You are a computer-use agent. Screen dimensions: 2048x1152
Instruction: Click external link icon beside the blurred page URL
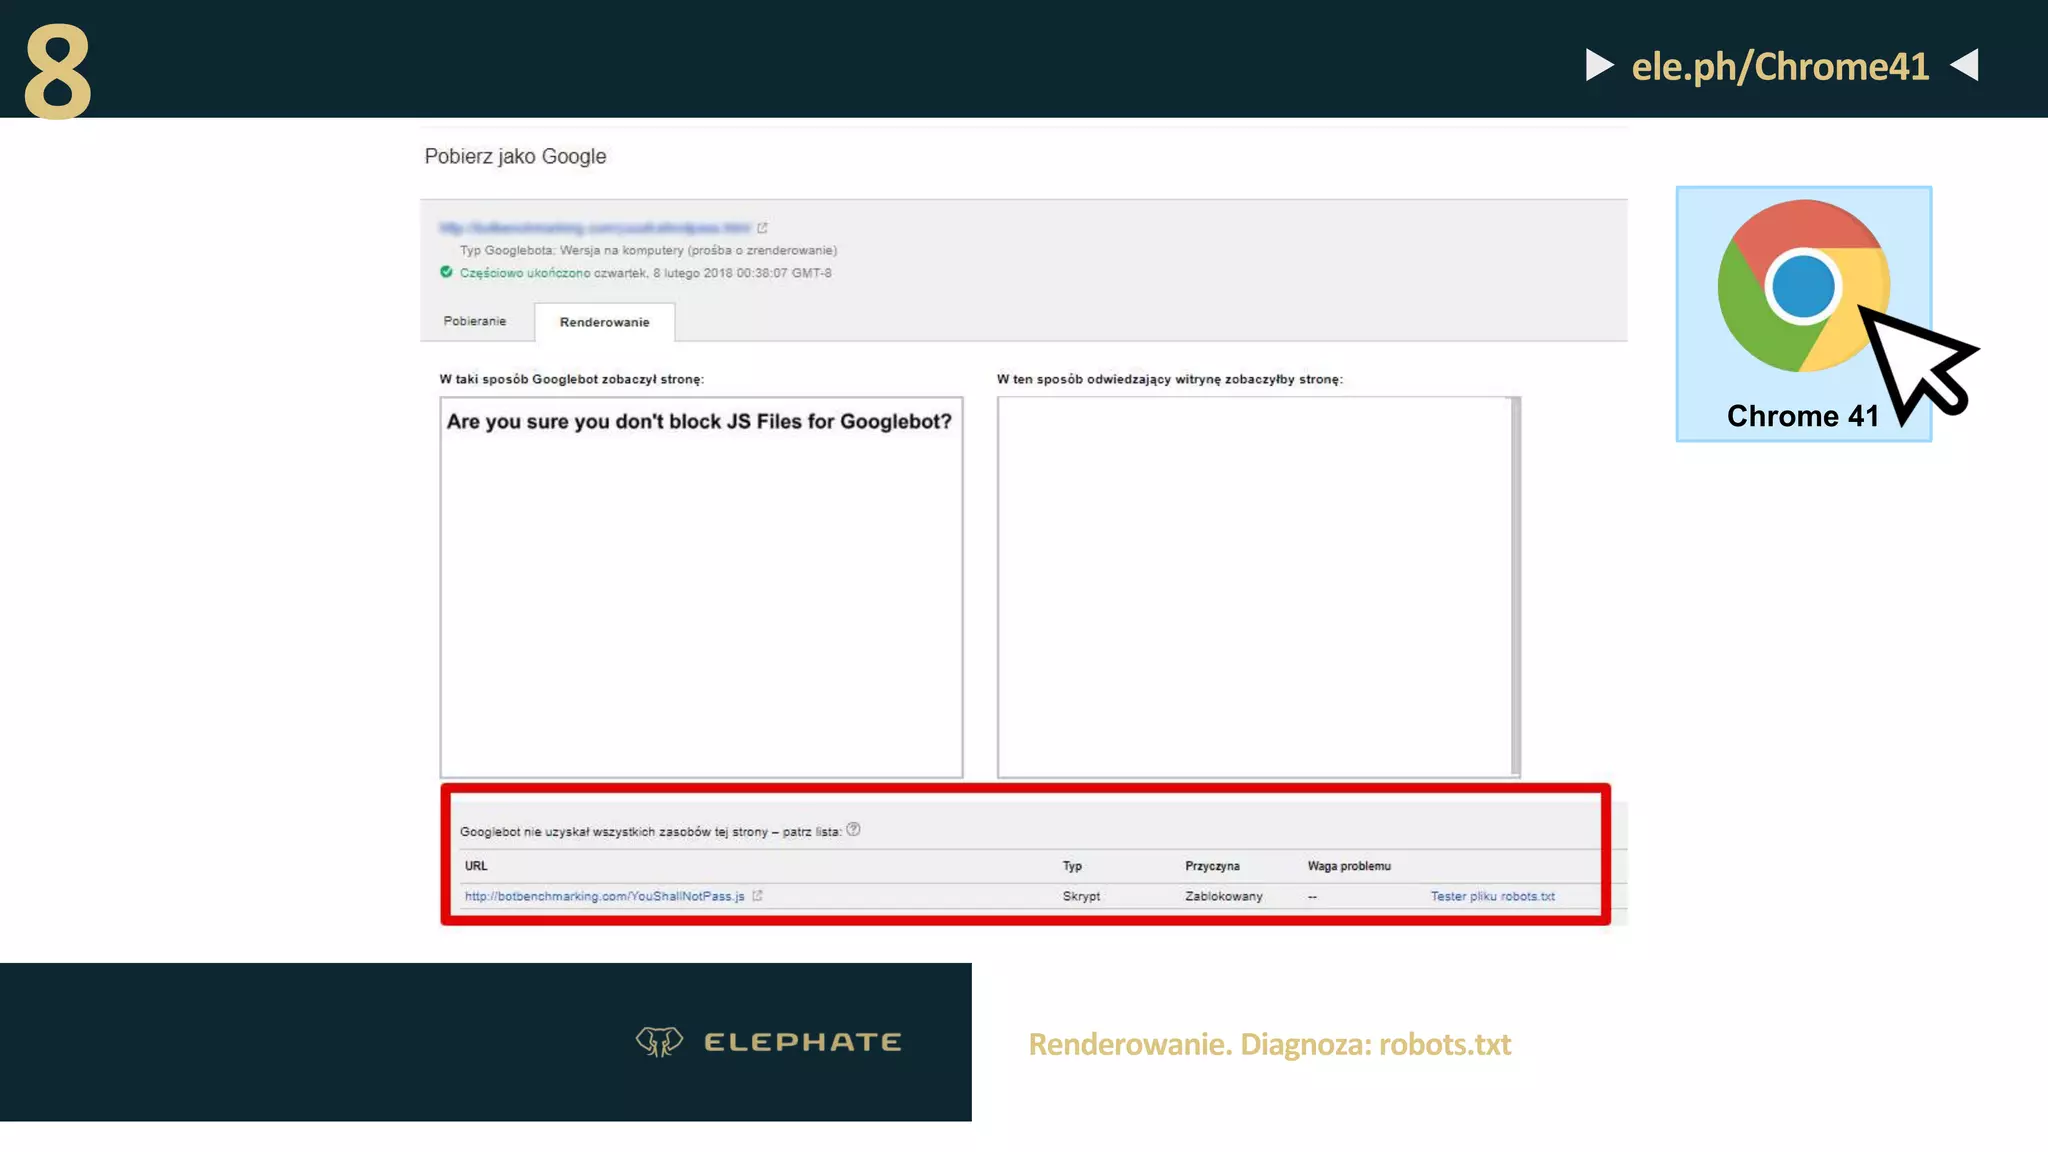click(x=762, y=228)
